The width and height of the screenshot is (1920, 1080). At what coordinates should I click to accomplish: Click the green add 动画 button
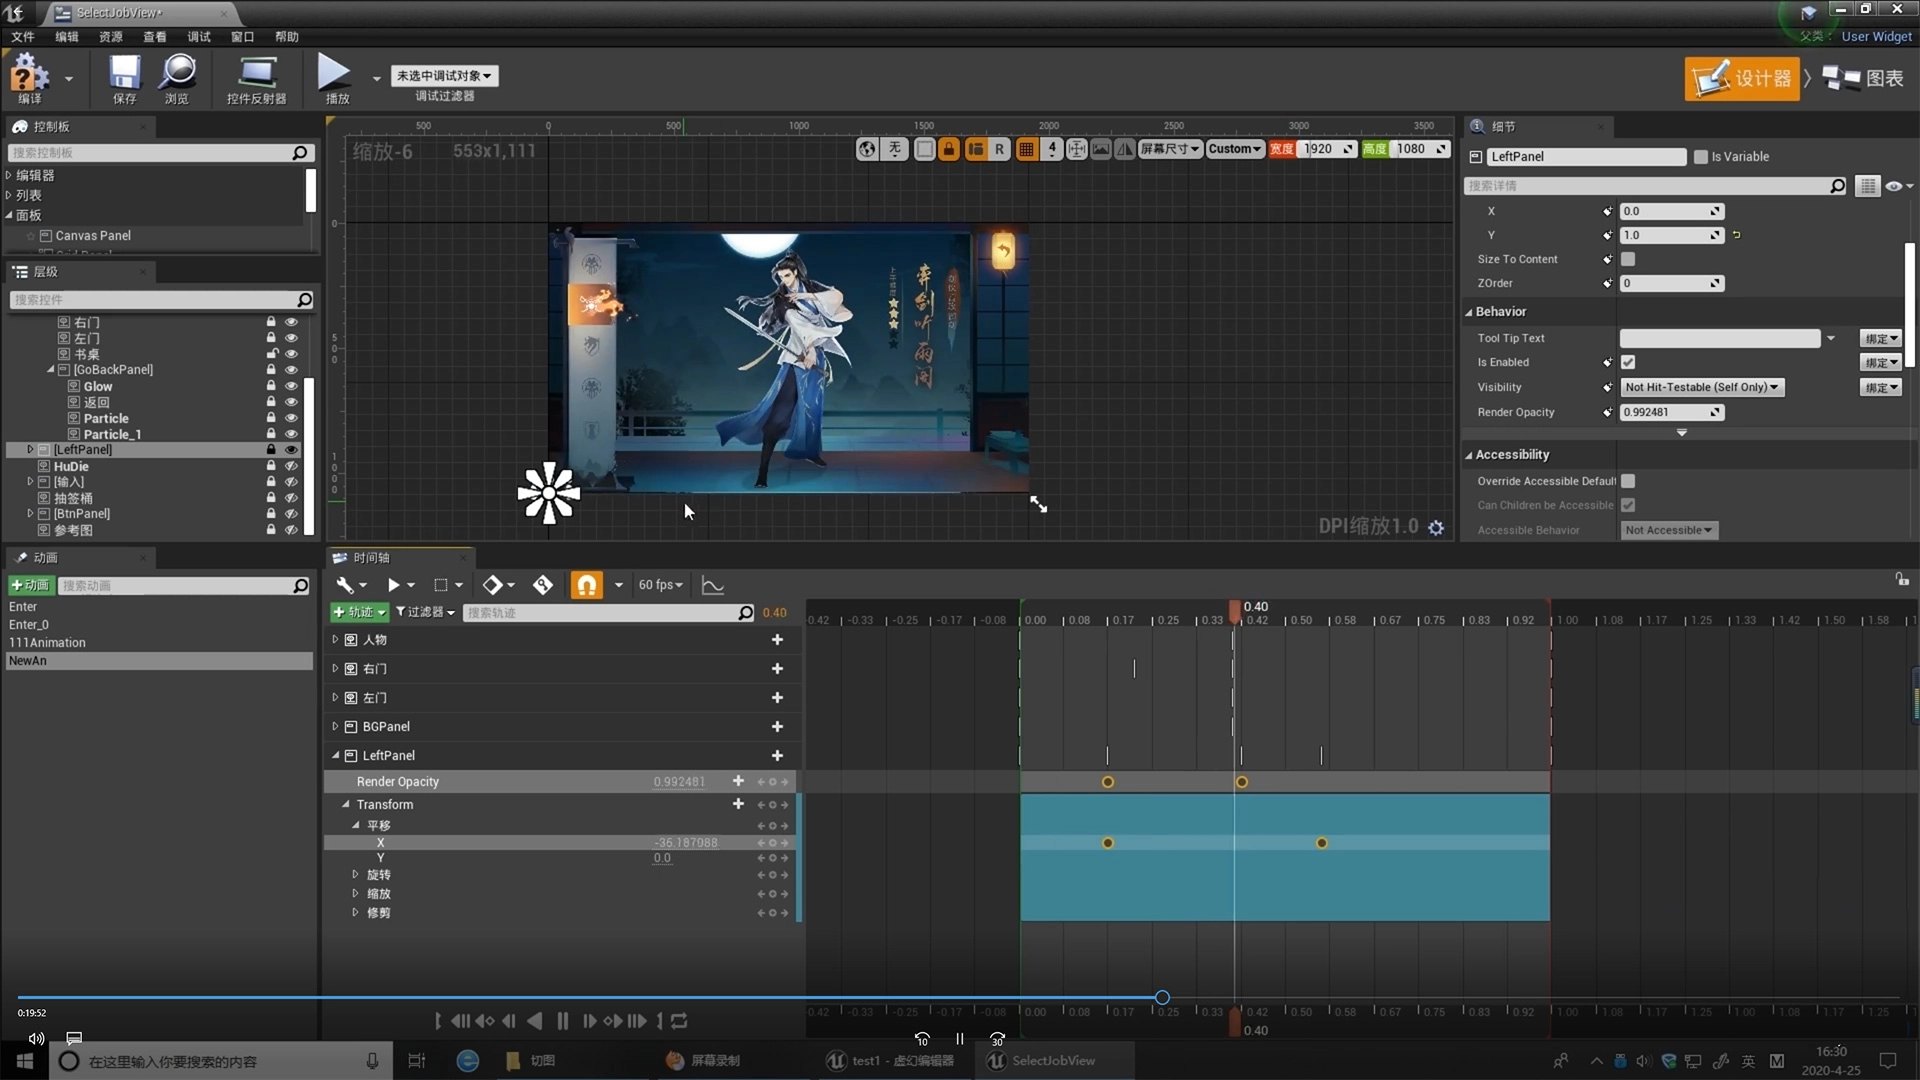(30, 585)
